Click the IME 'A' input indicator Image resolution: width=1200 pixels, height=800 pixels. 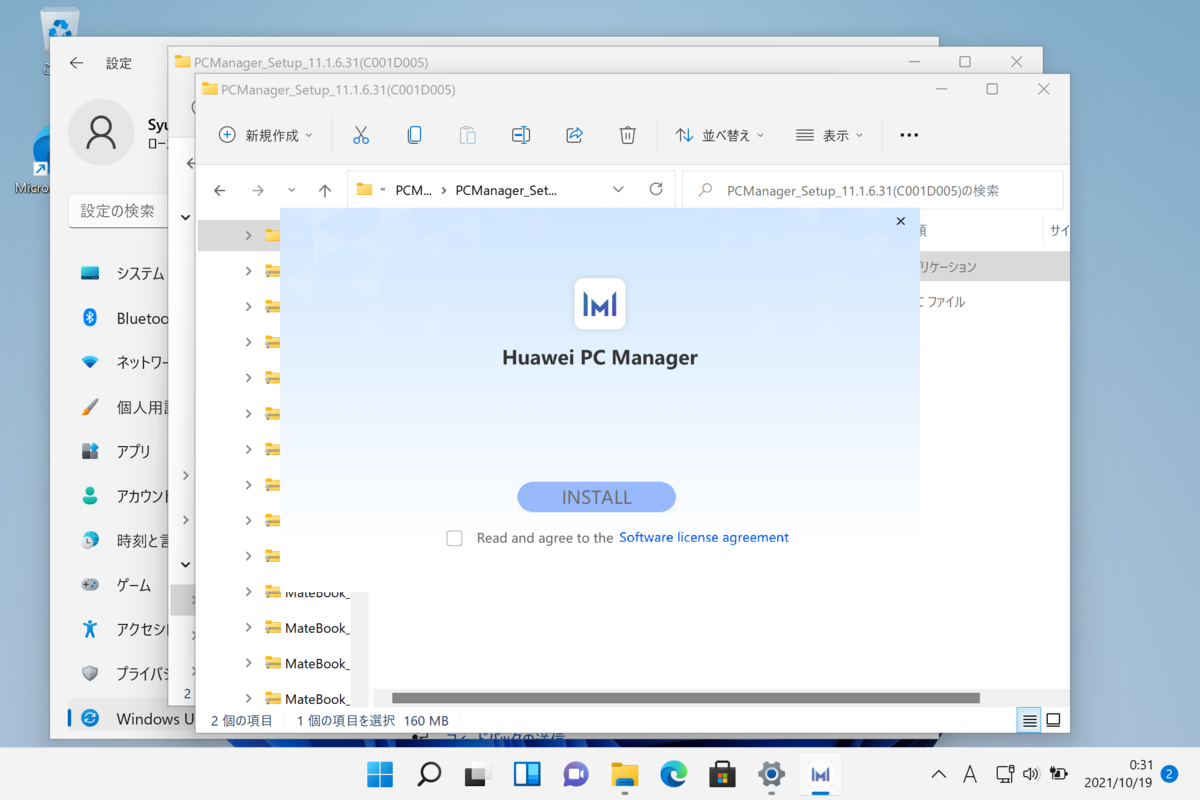[x=970, y=774]
